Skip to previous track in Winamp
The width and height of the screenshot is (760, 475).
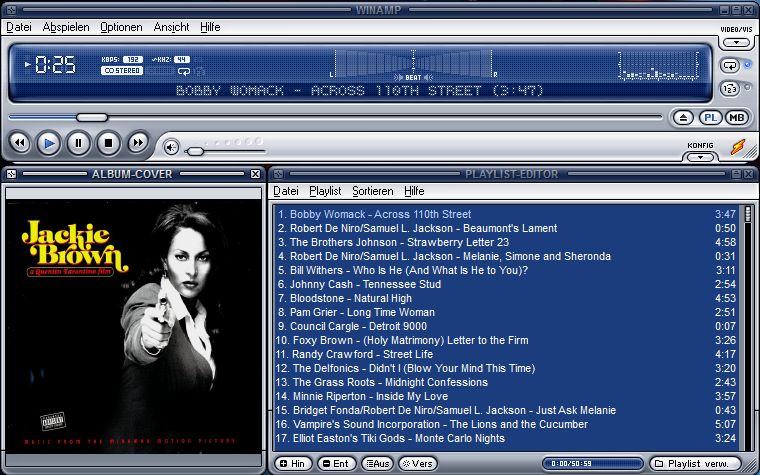pos(20,143)
